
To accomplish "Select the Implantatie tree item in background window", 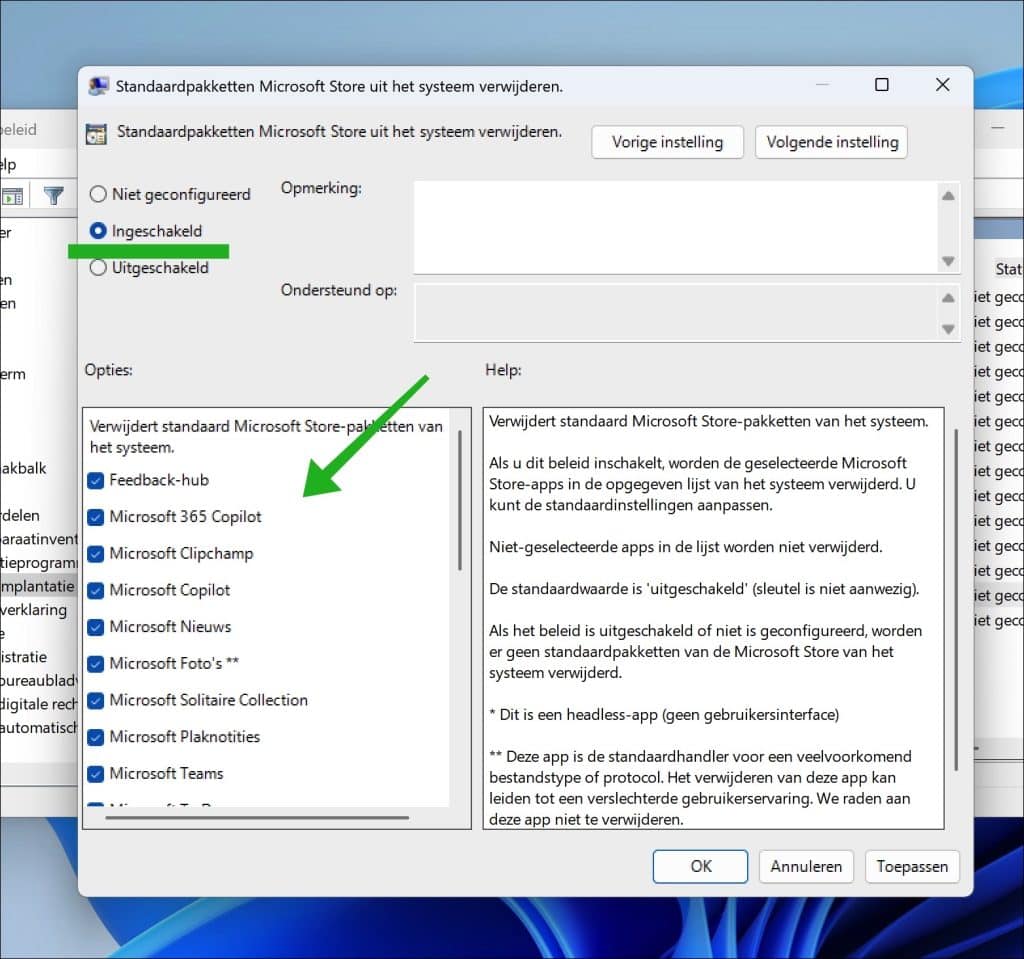I will point(37,586).
